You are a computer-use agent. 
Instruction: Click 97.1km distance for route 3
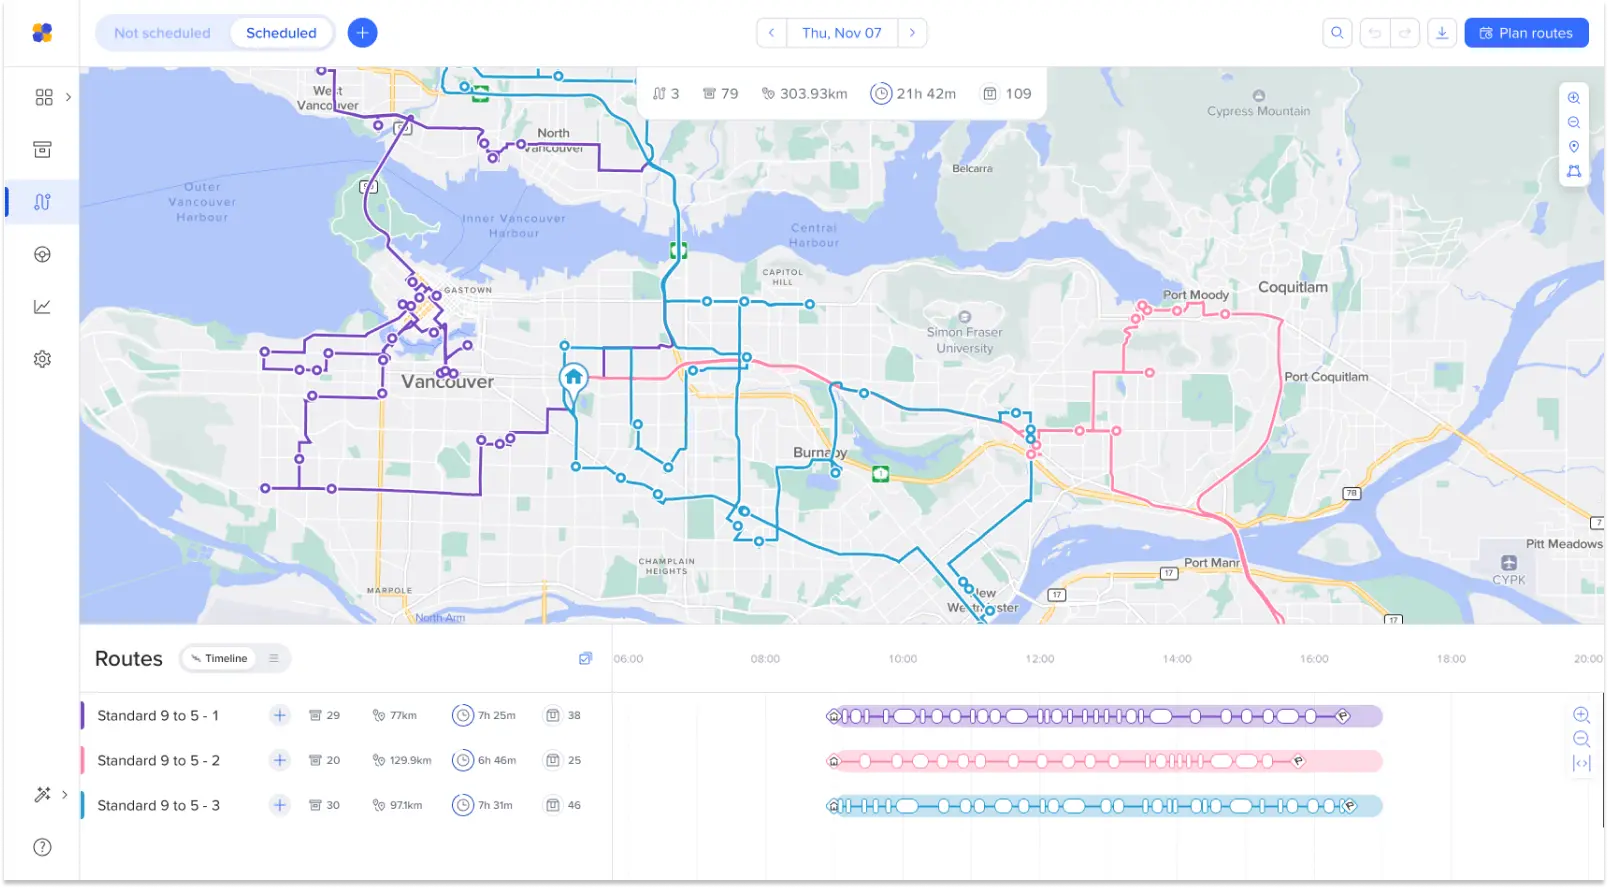click(398, 805)
